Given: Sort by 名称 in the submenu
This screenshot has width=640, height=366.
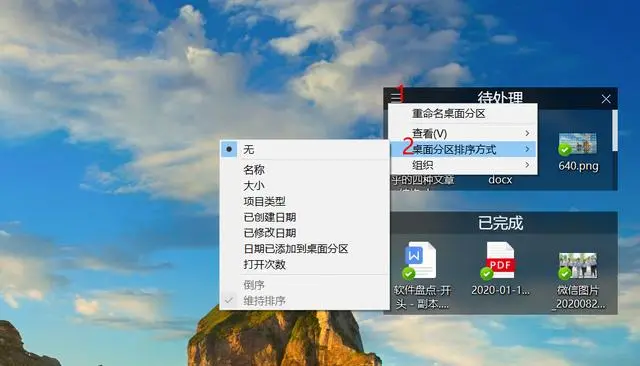Looking at the screenshot, I should point(304,170).
